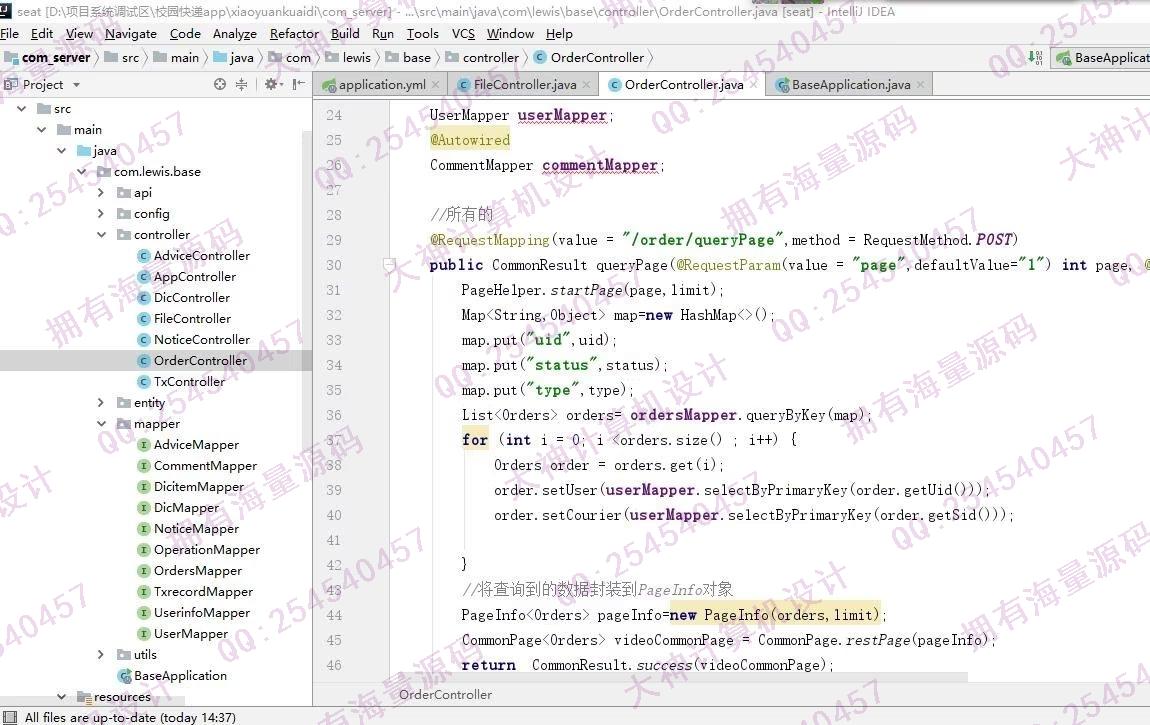Viewport: 1150px width, 725px height.
Task: Open the Build menu
Action: pyautogui.click(x=345, y=34)
